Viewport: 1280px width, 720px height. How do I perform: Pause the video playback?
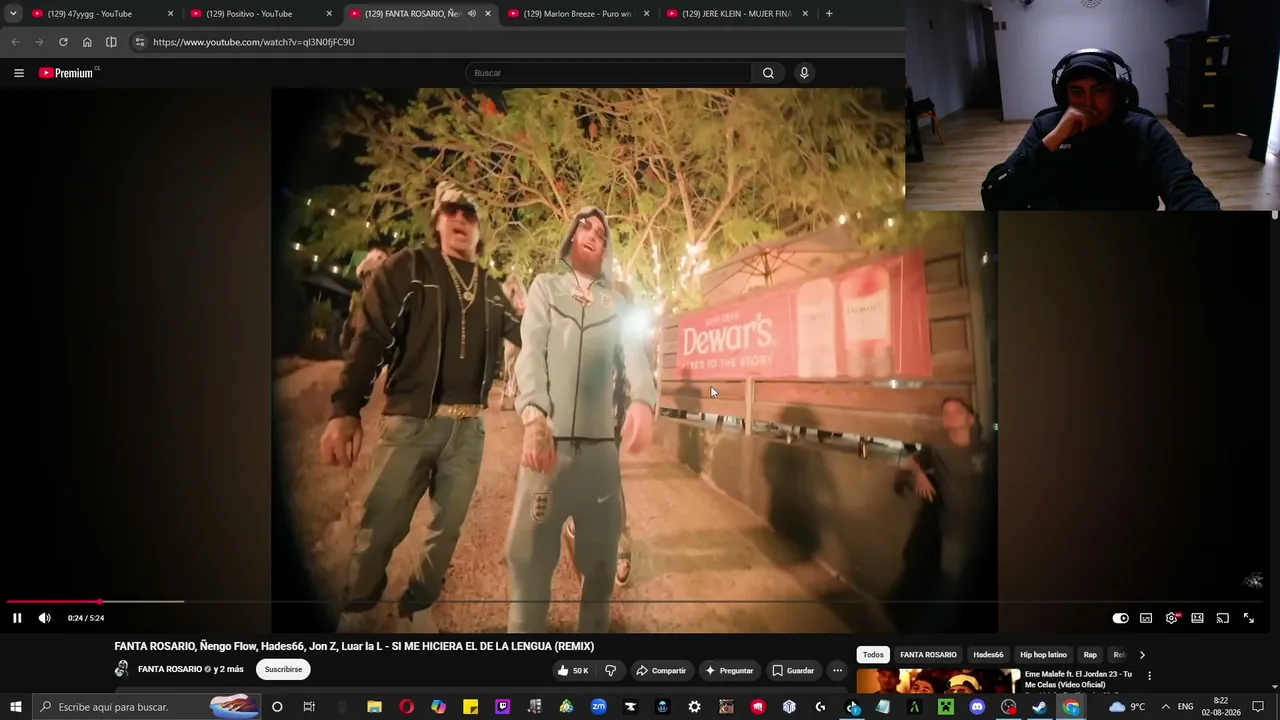click(x=17, y=618)
